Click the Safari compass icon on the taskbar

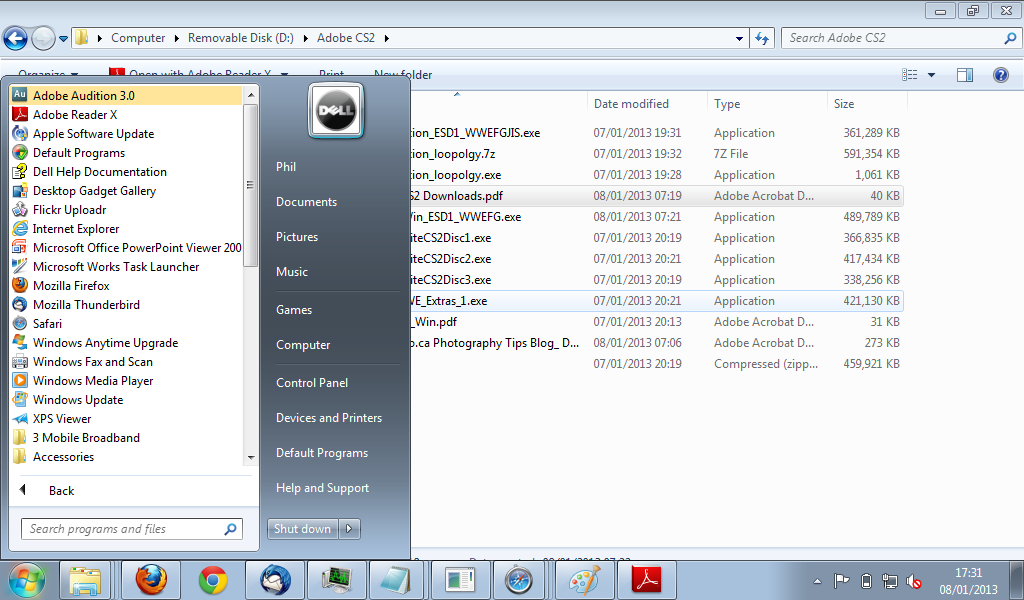(x=518, y=580)
